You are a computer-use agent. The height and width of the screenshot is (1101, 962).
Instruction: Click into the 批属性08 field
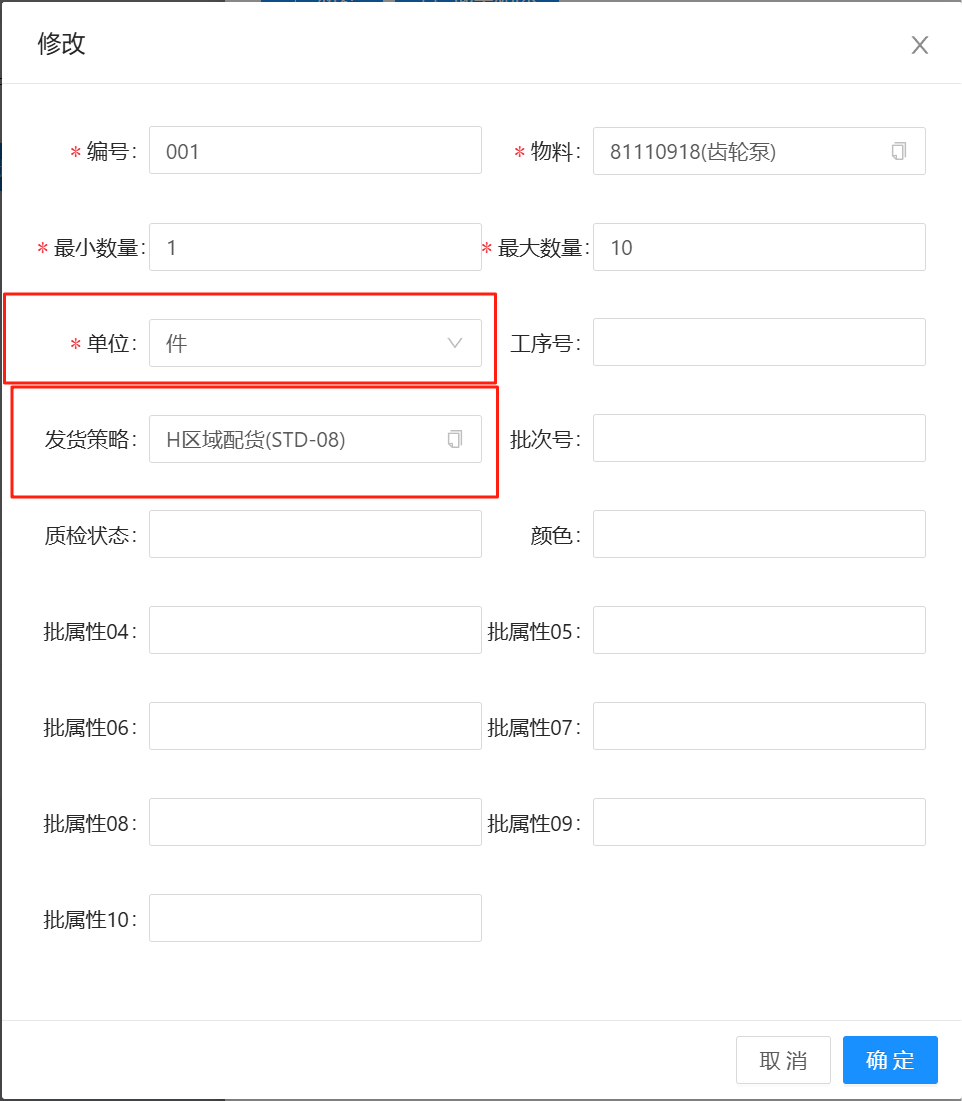[315, 823]
